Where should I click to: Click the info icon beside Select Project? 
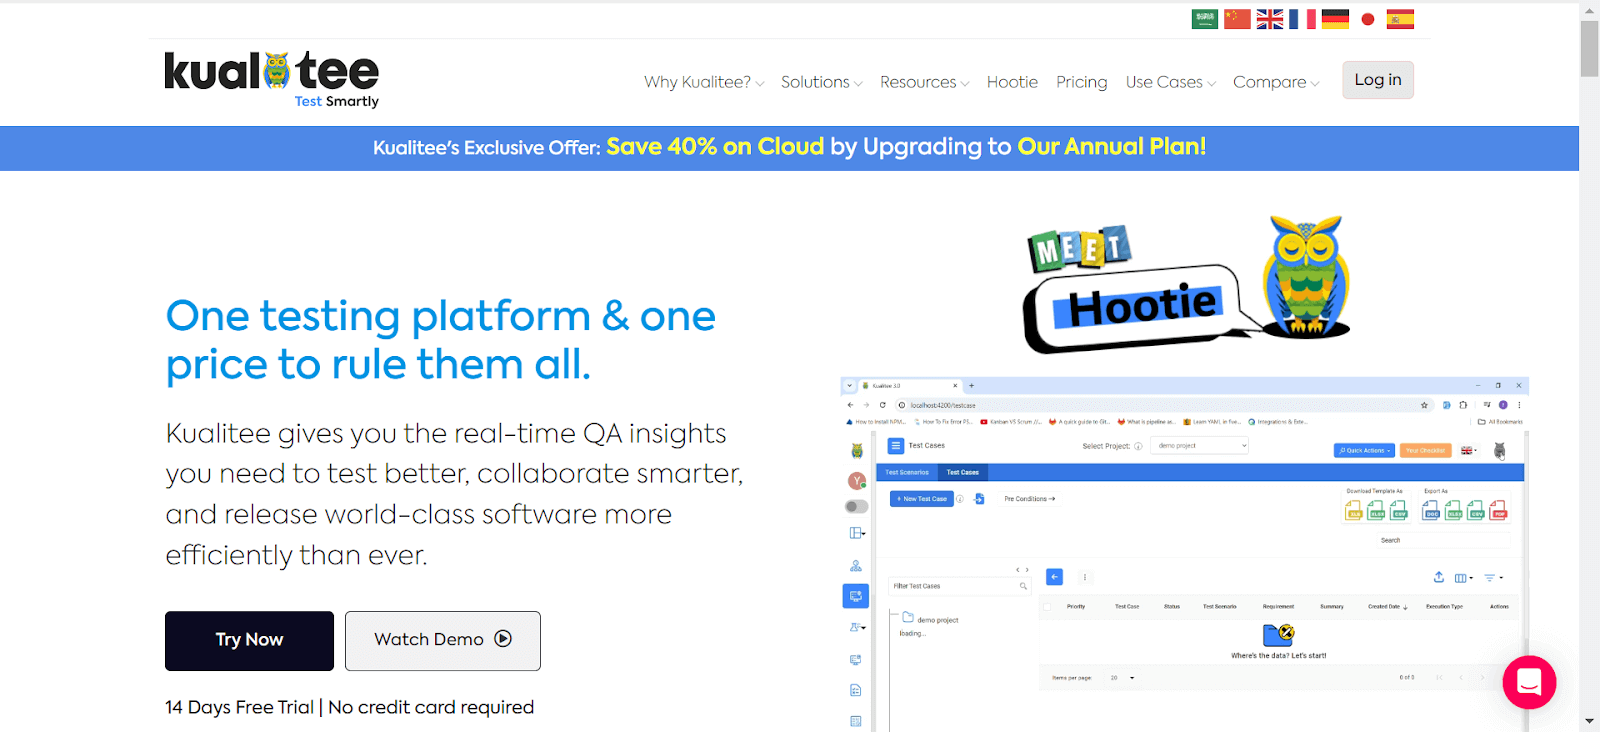(x=1138, y=447)
